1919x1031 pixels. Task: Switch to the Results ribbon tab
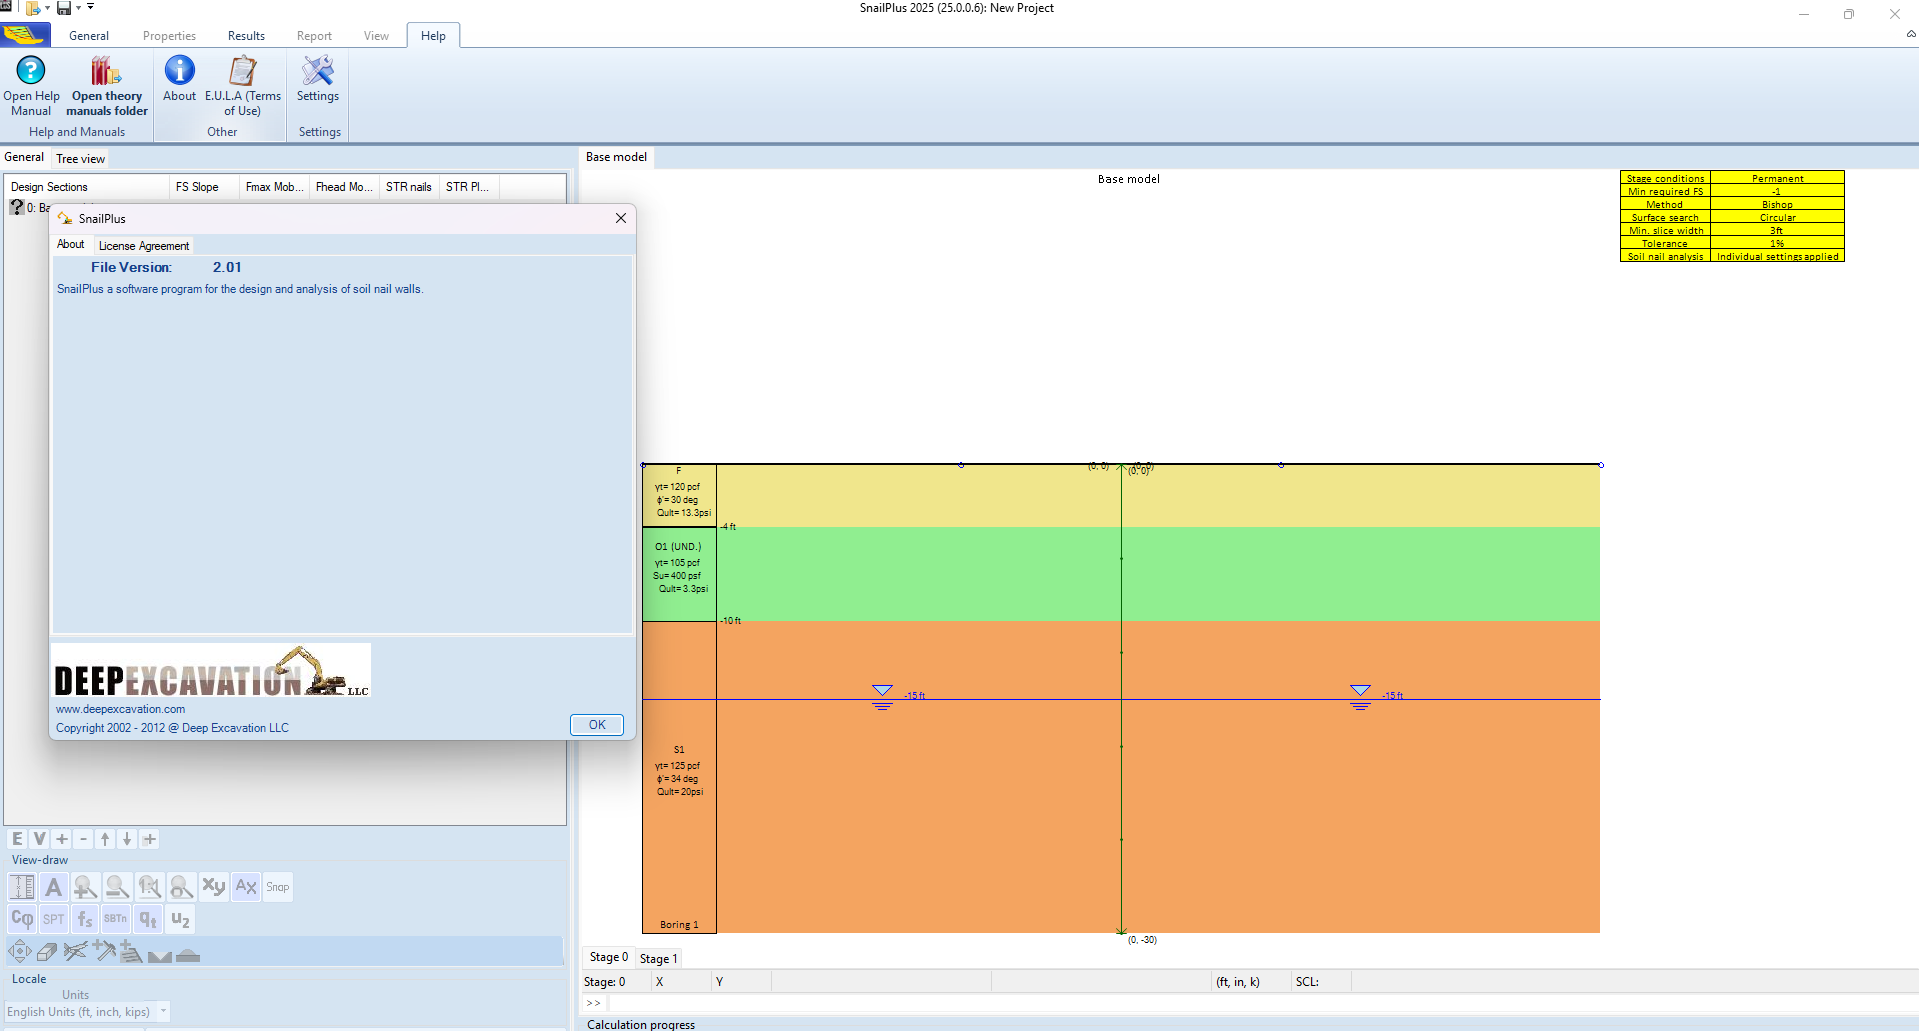point(246,36)
